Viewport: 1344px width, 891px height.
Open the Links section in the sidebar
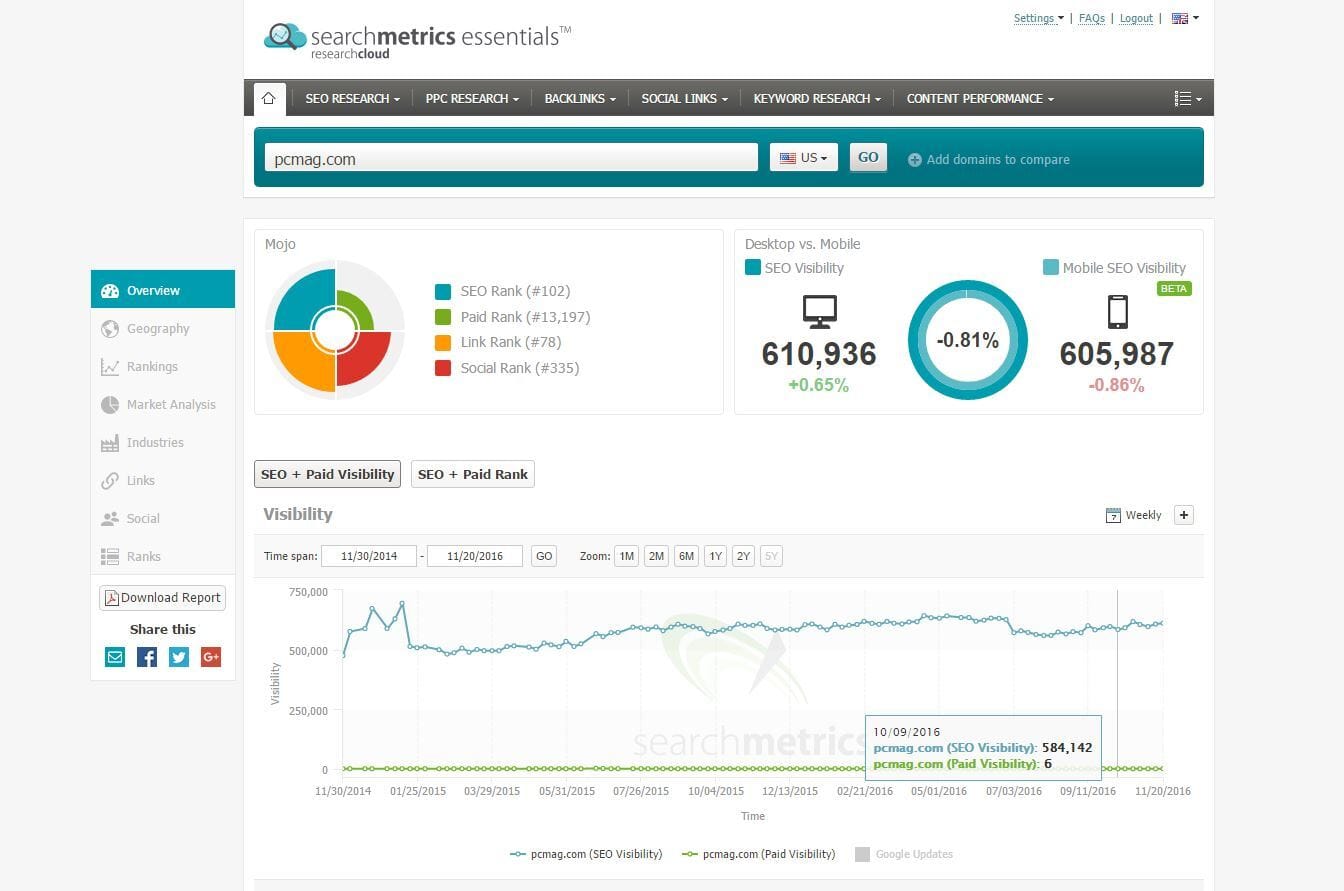(141, 480)
